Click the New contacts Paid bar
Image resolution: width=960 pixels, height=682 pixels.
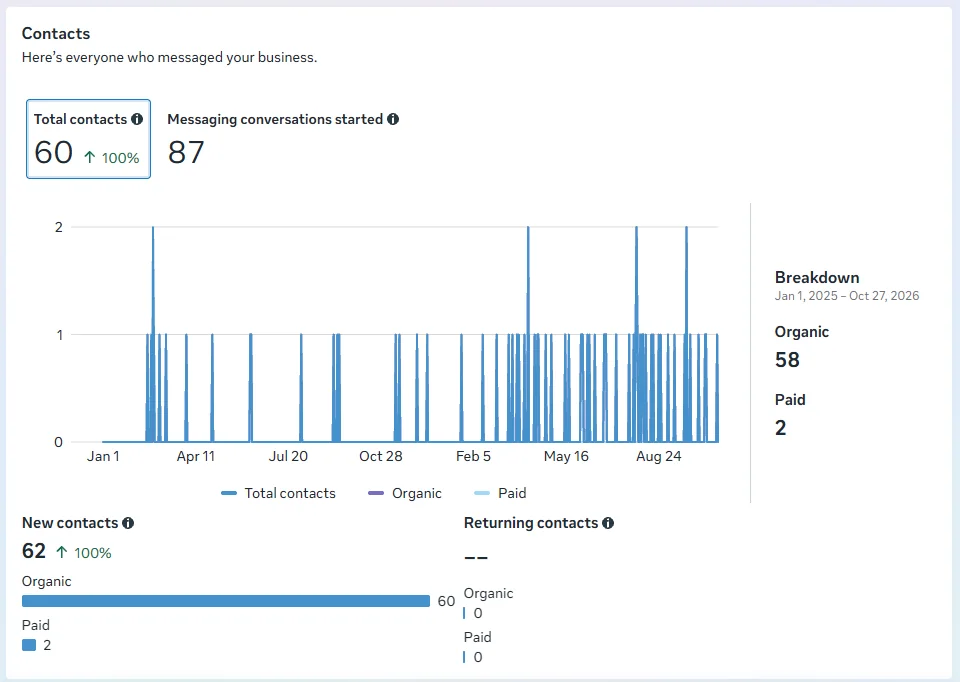29,645
